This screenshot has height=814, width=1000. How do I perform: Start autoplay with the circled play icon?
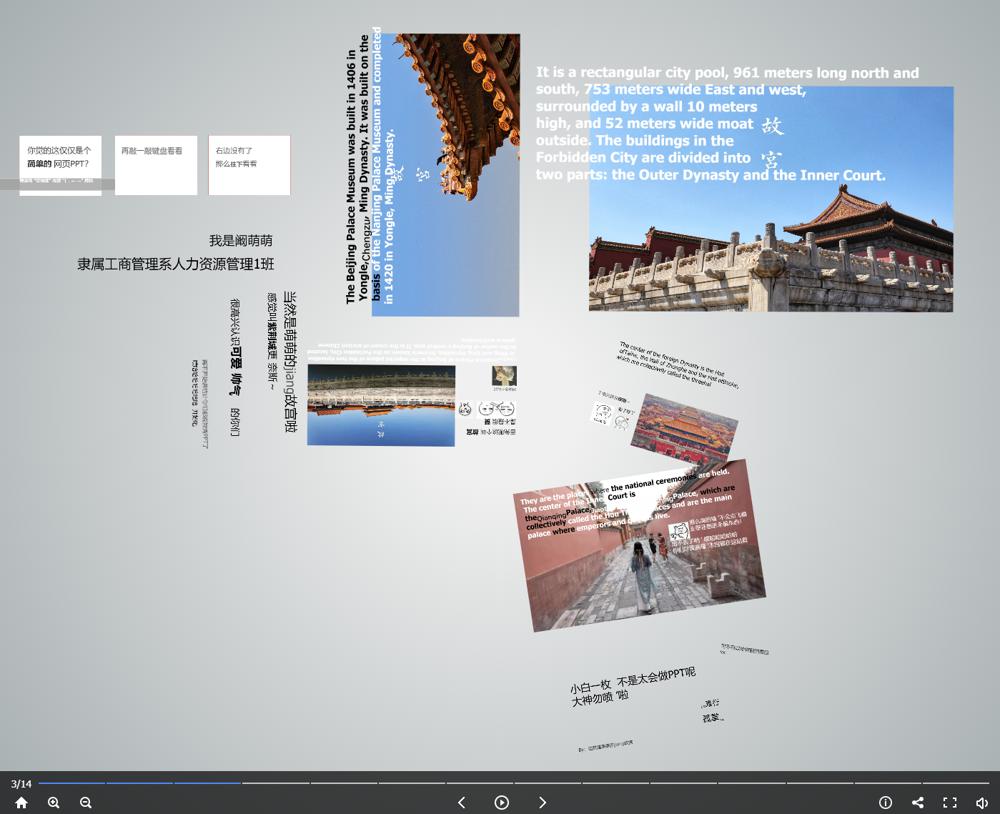point(501,803)
